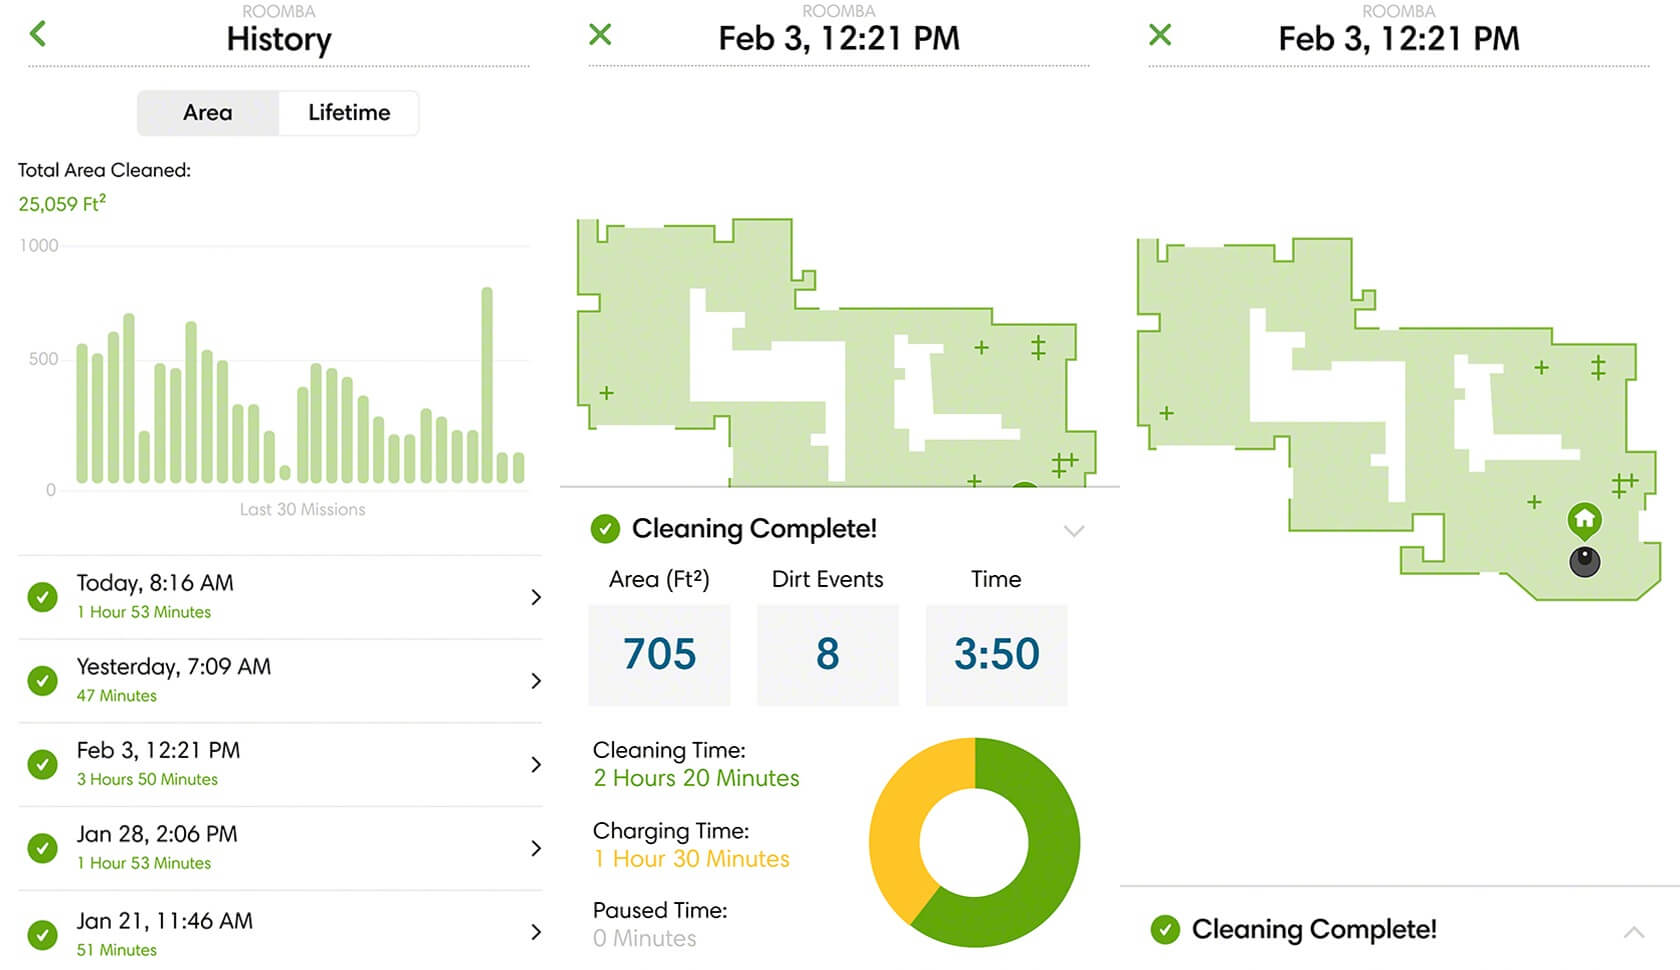This screenshot has height=970, width=1680.
Task: Expand the bottom-right Cleaning Complete panel
Action: click(x=1634, y=931)
